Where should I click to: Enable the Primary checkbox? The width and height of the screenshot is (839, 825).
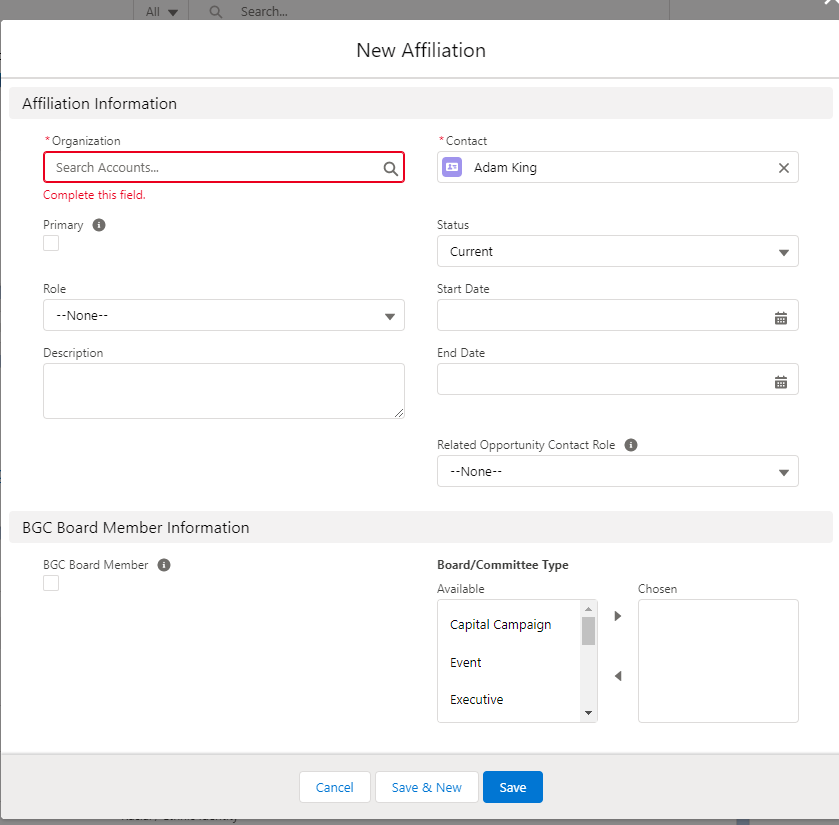(50, 242)
